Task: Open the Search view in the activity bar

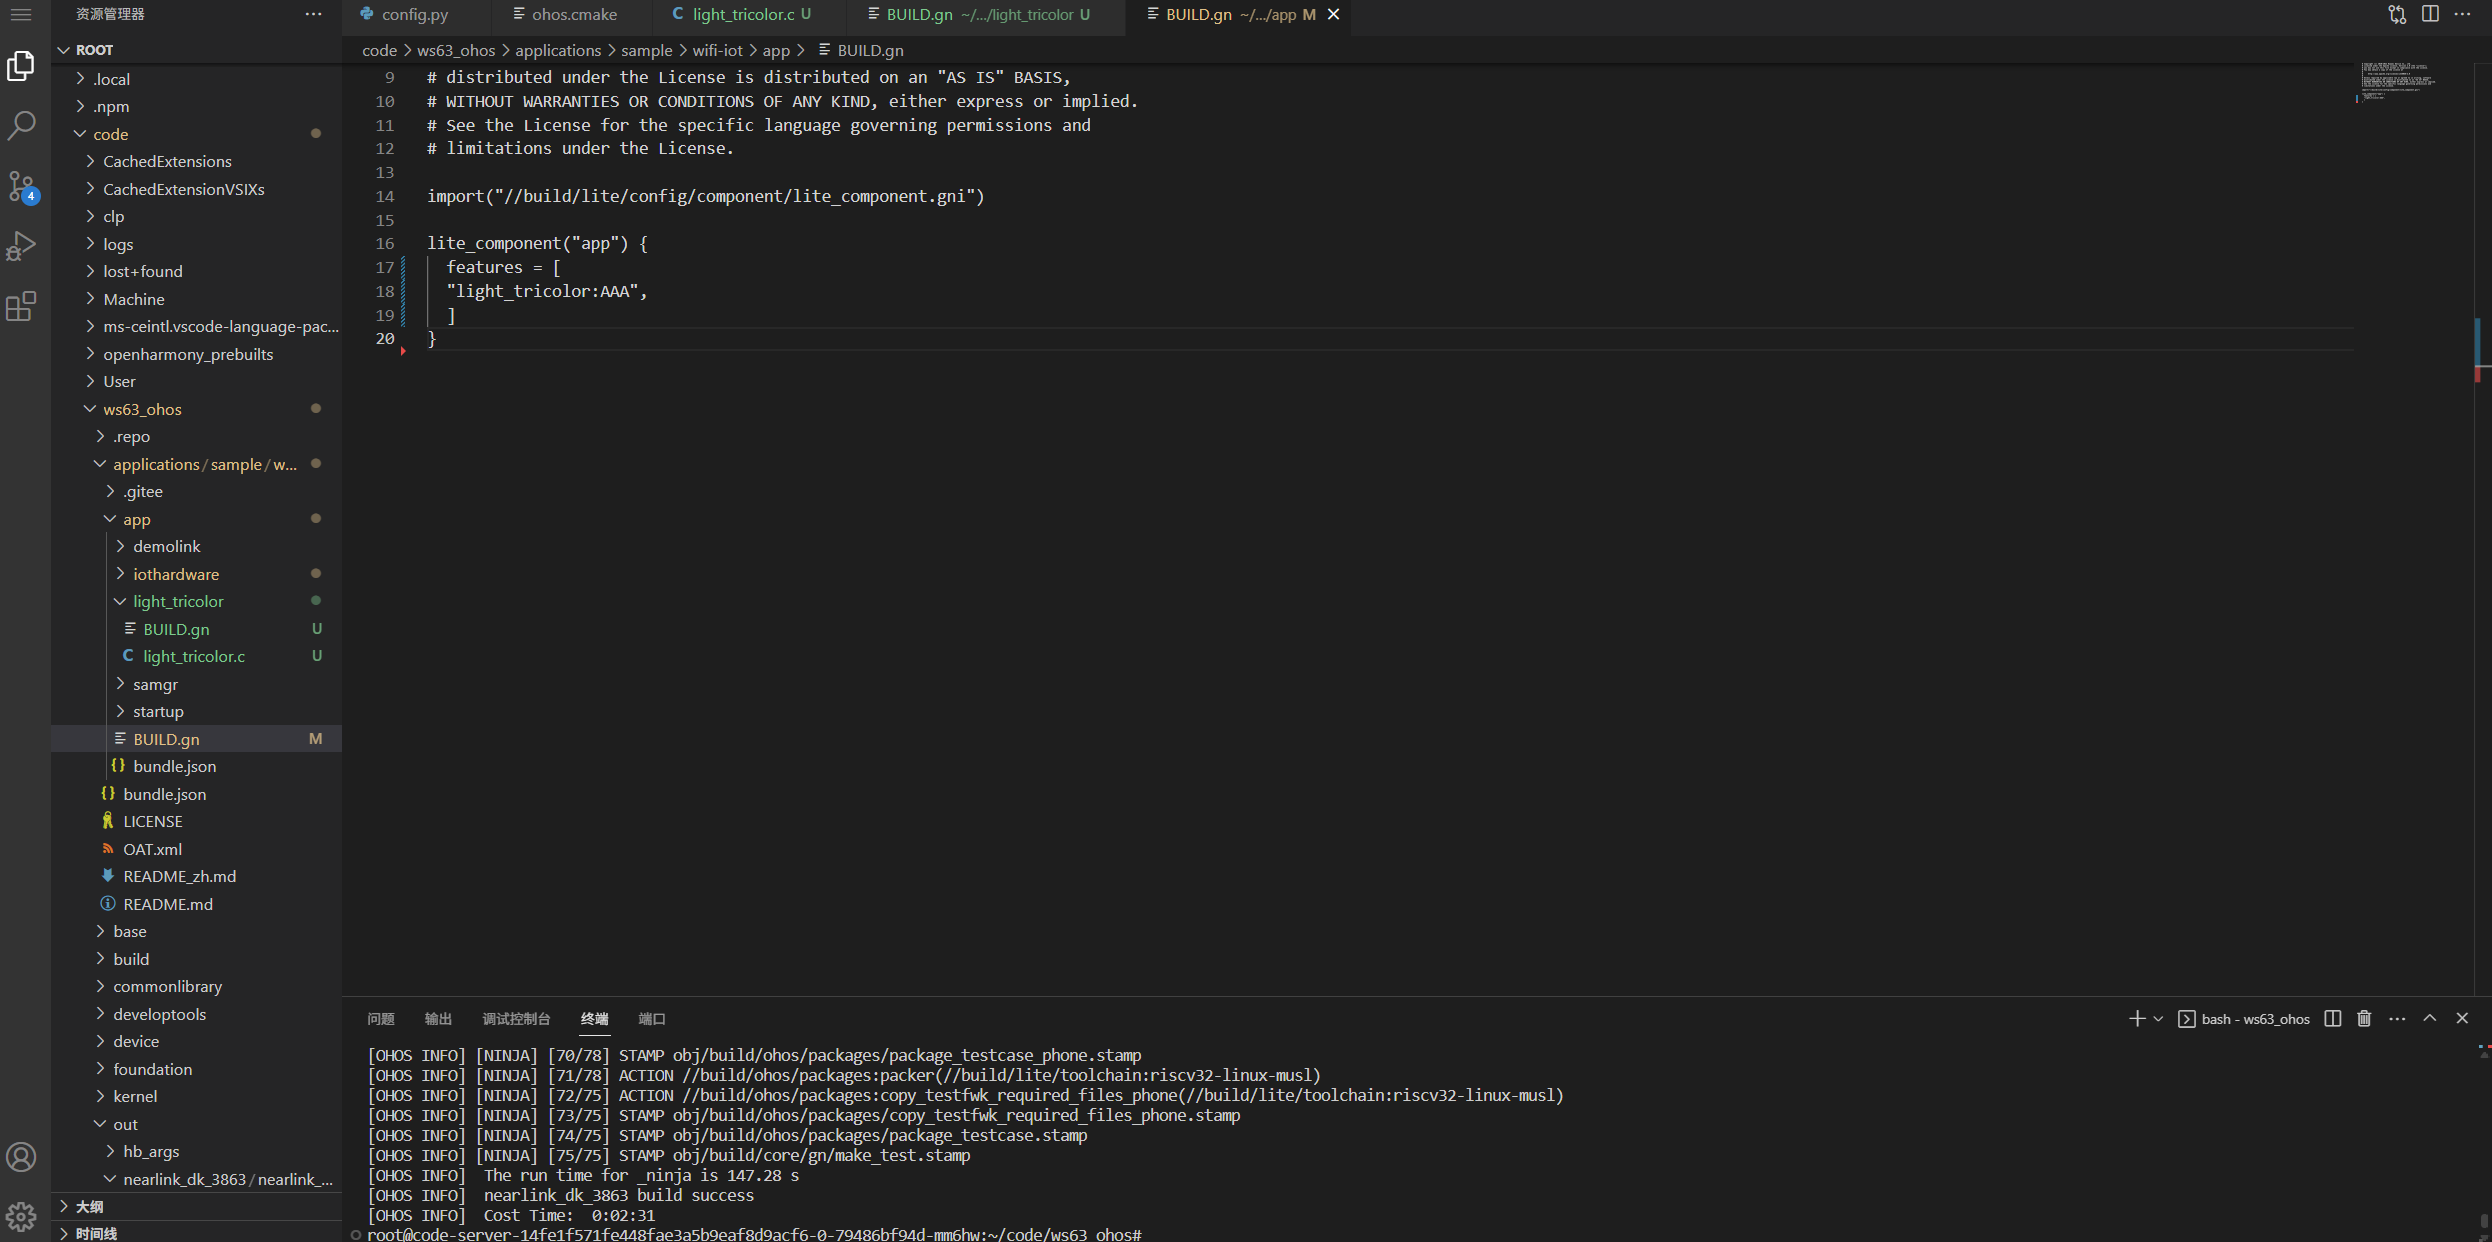Action: tap(21, 125)
